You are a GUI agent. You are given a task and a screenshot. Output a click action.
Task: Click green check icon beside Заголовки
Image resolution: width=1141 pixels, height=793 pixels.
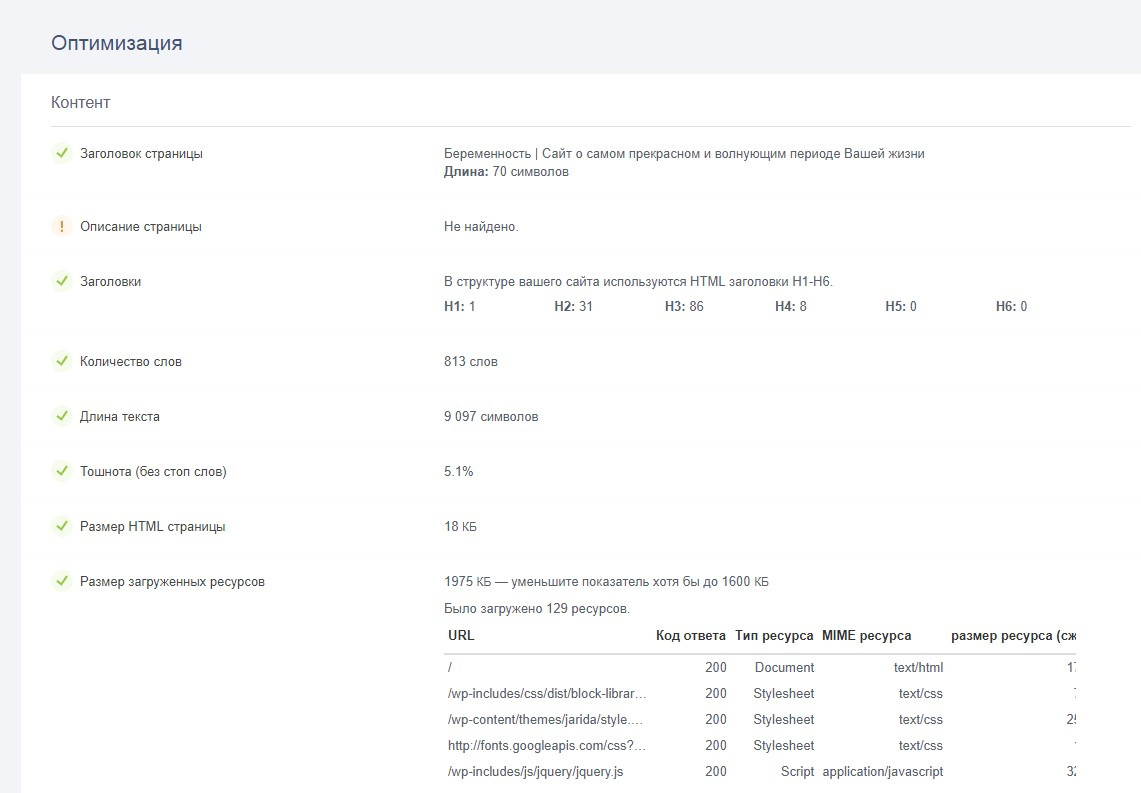(x=62, y=281)
